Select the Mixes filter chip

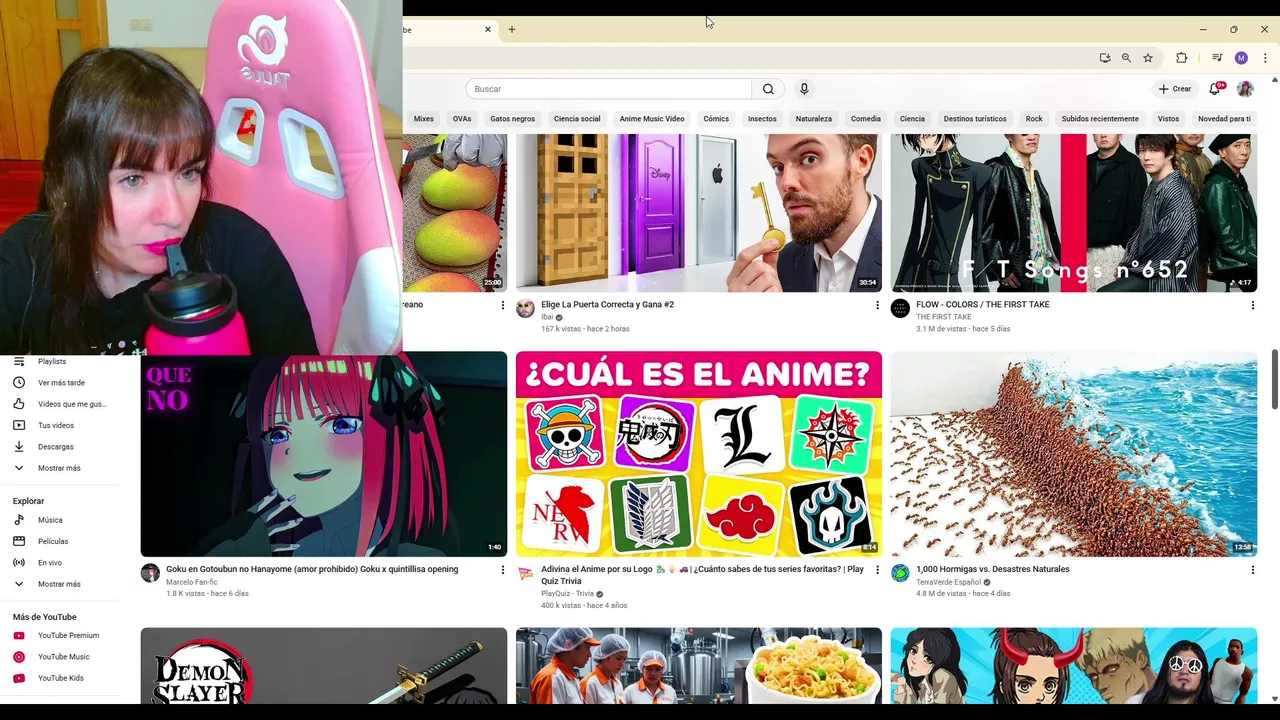424,119
